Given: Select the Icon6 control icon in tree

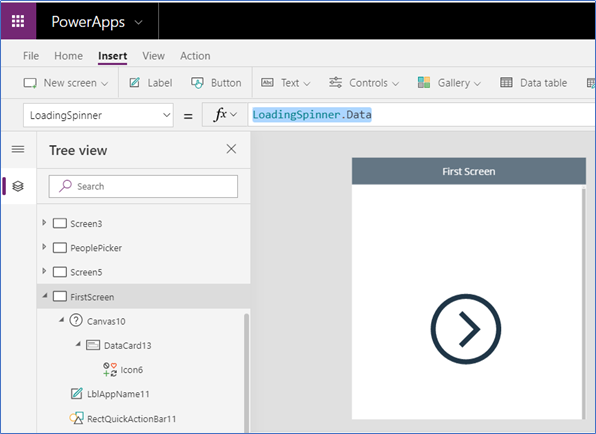Looking at the screenshot, I should (x=110, y=369).
